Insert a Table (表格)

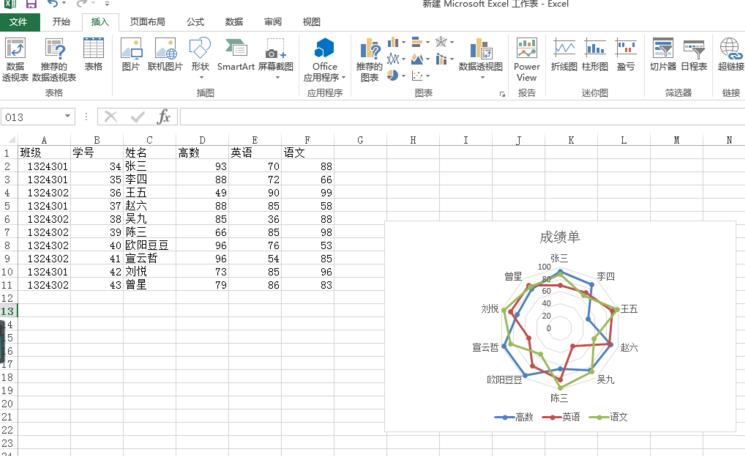pyautogui.click(x=93, y=54)
